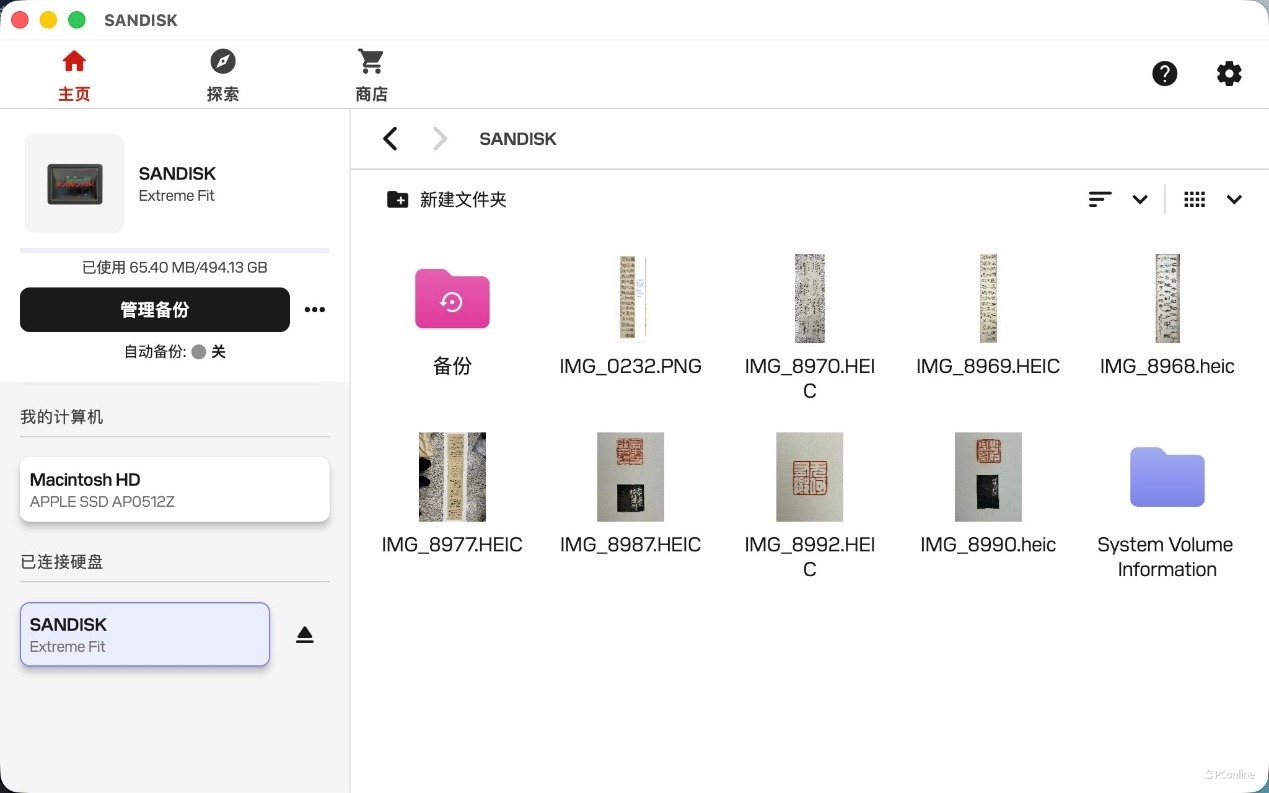Click the storage usage progress bar
1269x793 pixels.
(175, 250)
